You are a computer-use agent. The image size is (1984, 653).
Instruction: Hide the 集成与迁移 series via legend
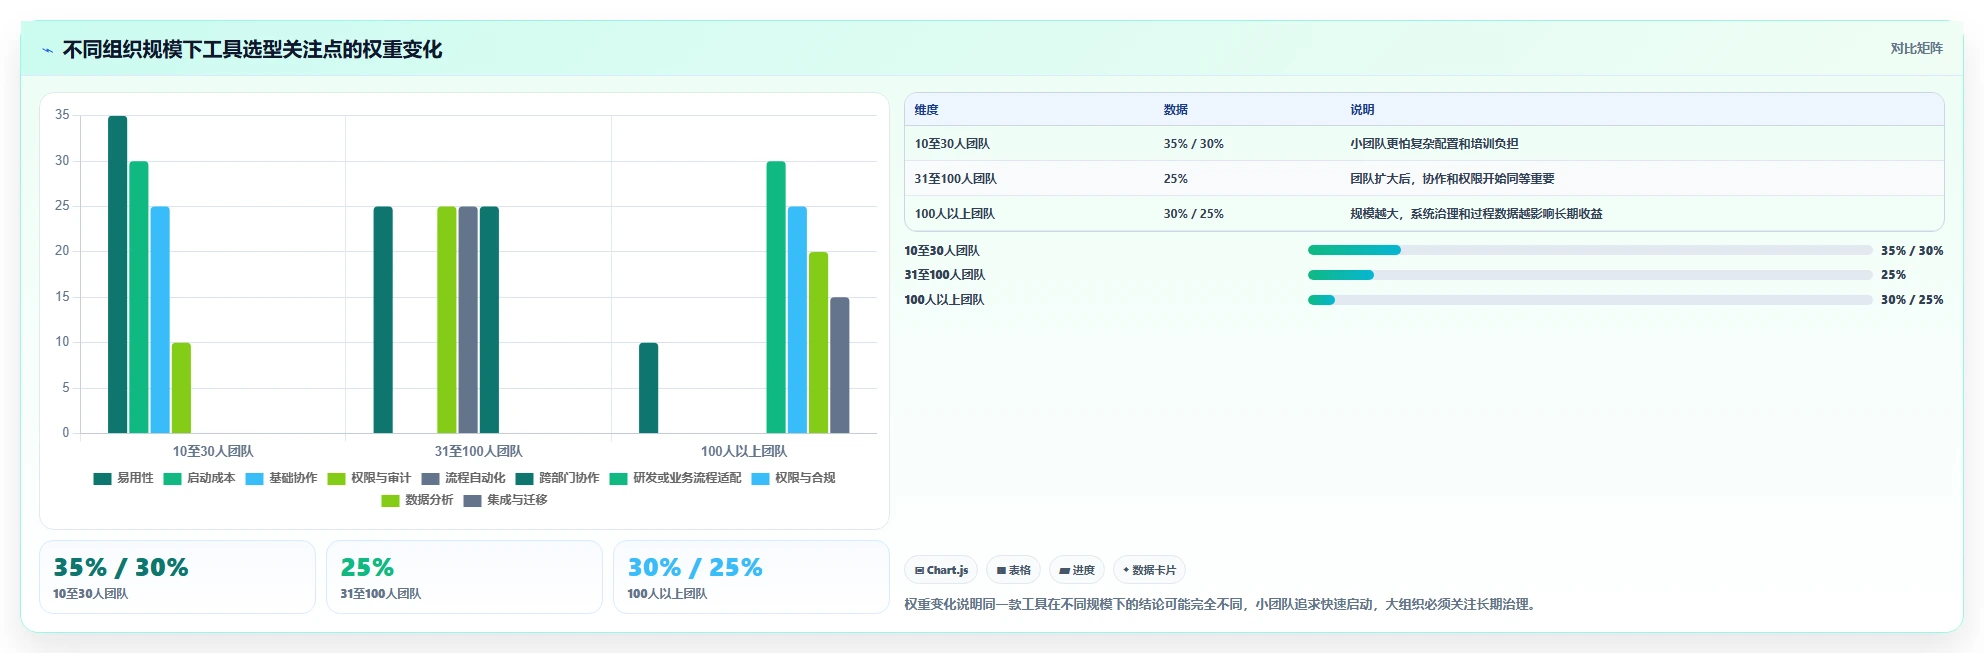[x=505, y=500]
